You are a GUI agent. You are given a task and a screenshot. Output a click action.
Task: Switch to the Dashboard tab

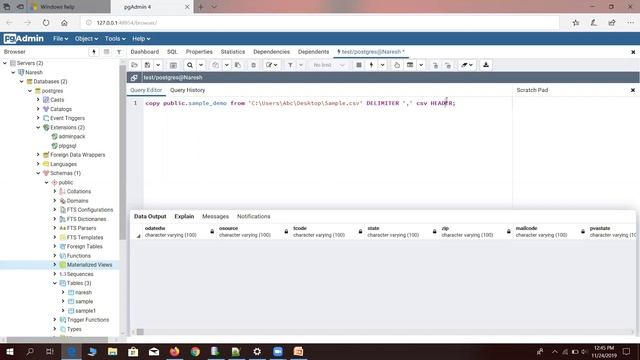[145, 52]
